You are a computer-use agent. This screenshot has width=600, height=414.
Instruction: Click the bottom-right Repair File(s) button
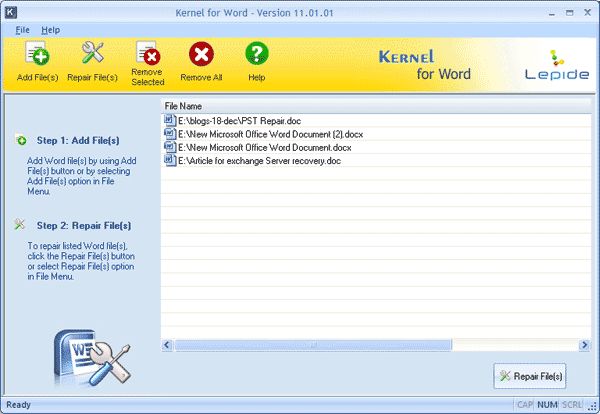[530, 376]
